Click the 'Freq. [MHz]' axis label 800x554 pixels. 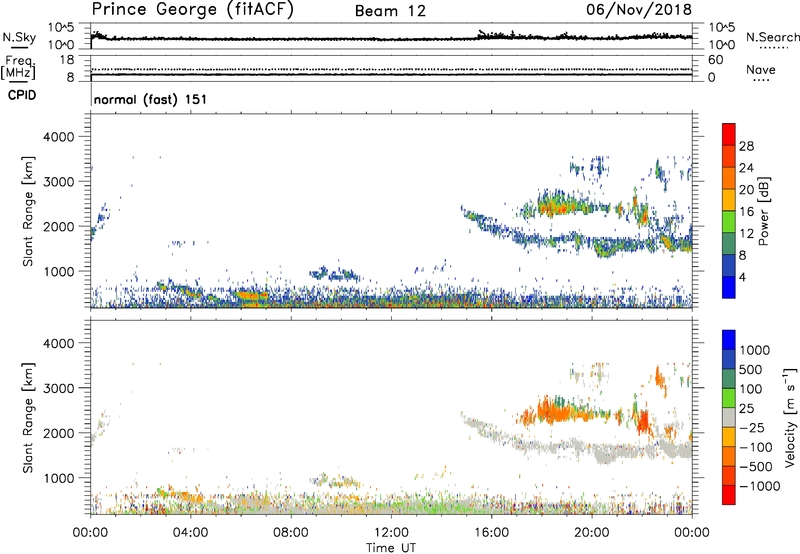(20, 68)
